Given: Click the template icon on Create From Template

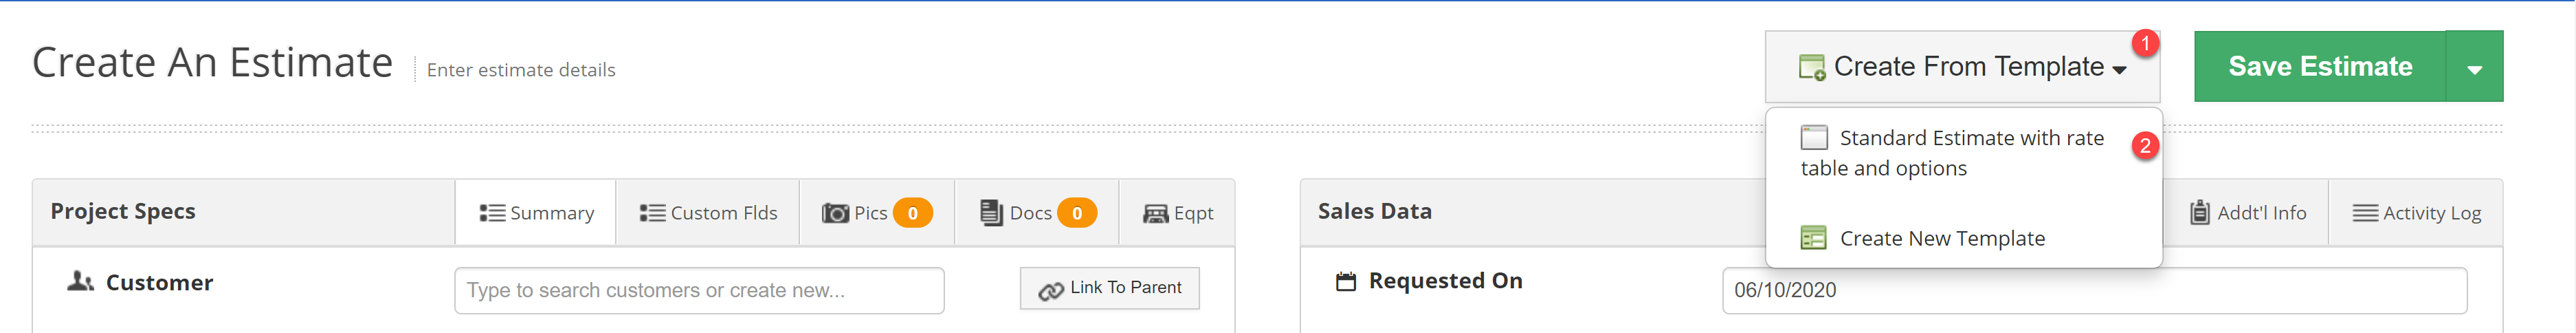Looking at the screenshot, I should [x=1811, y=67].
